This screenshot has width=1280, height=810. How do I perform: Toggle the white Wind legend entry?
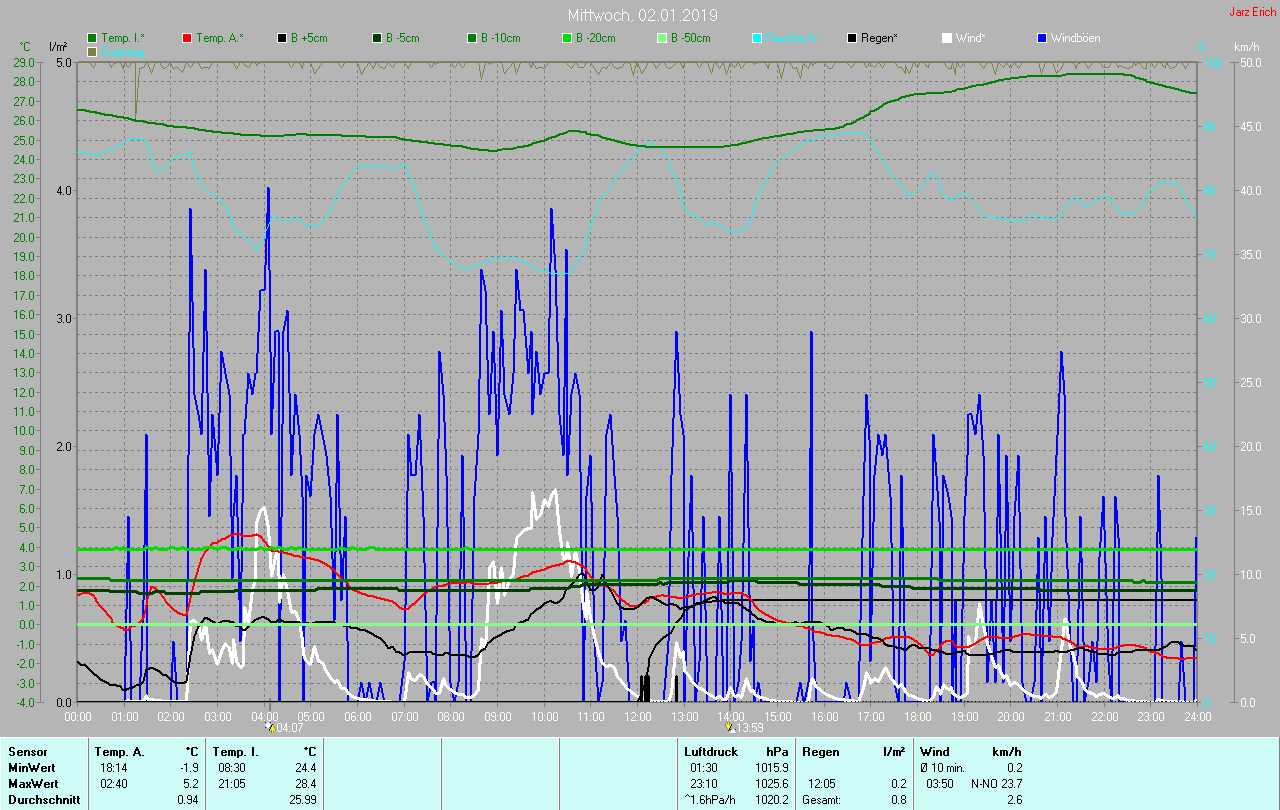(947, 38)
